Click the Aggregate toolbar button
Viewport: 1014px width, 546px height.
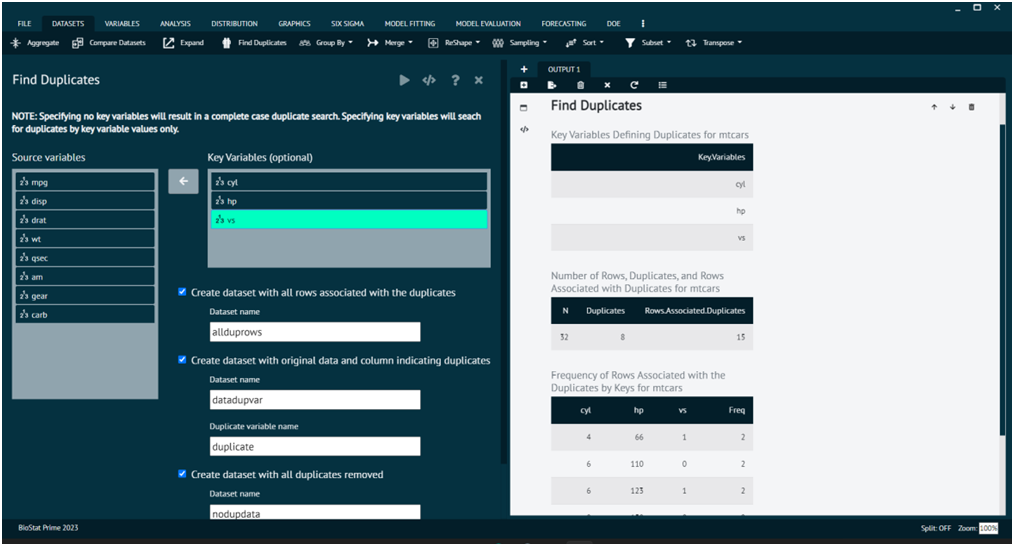coord(35,43)
